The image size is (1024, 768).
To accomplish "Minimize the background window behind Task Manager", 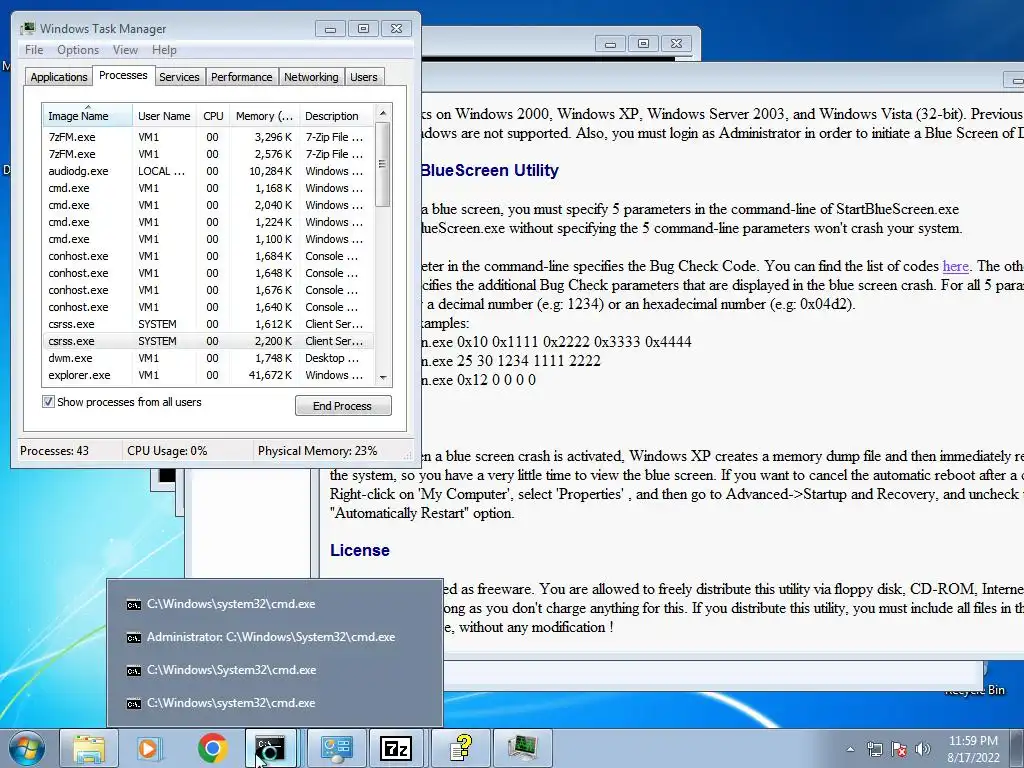I will (x=611, y=44).
